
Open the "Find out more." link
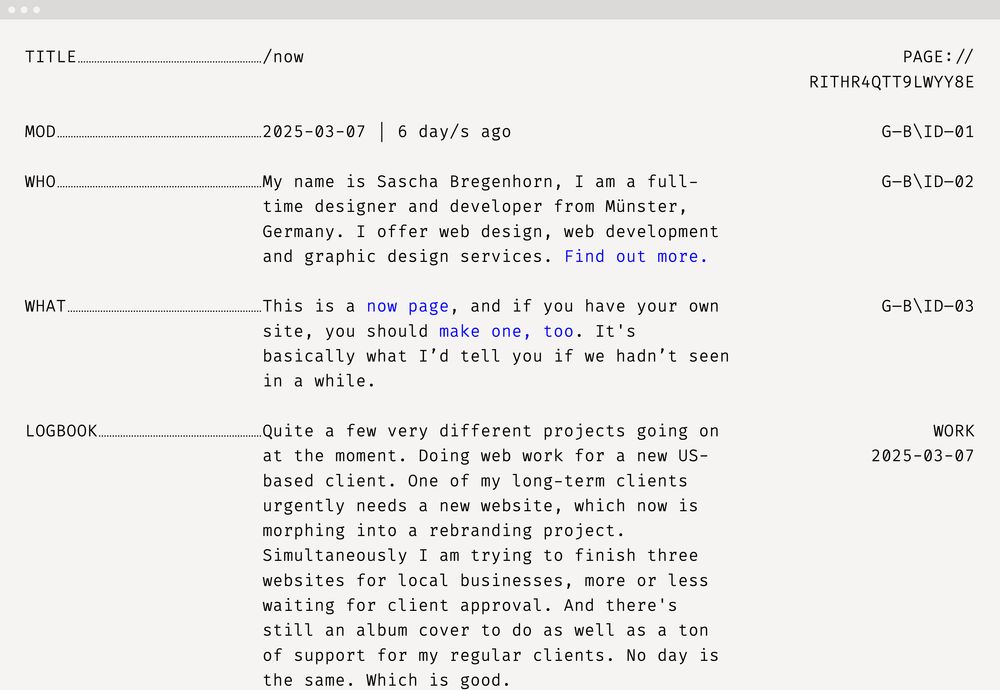[x=635, y=257]
